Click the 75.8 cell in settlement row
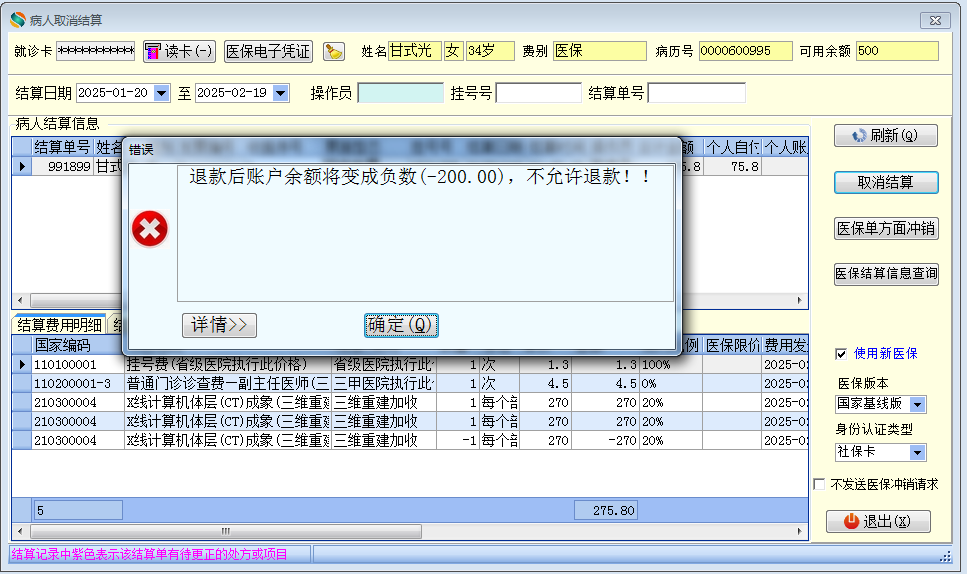 [733, 166]
